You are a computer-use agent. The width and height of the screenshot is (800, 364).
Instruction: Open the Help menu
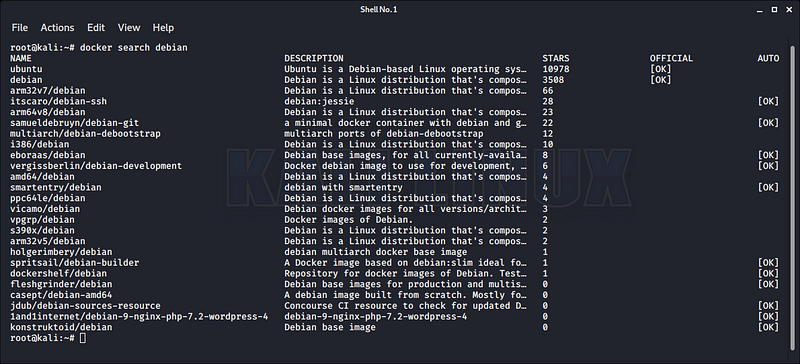point(163,28)
